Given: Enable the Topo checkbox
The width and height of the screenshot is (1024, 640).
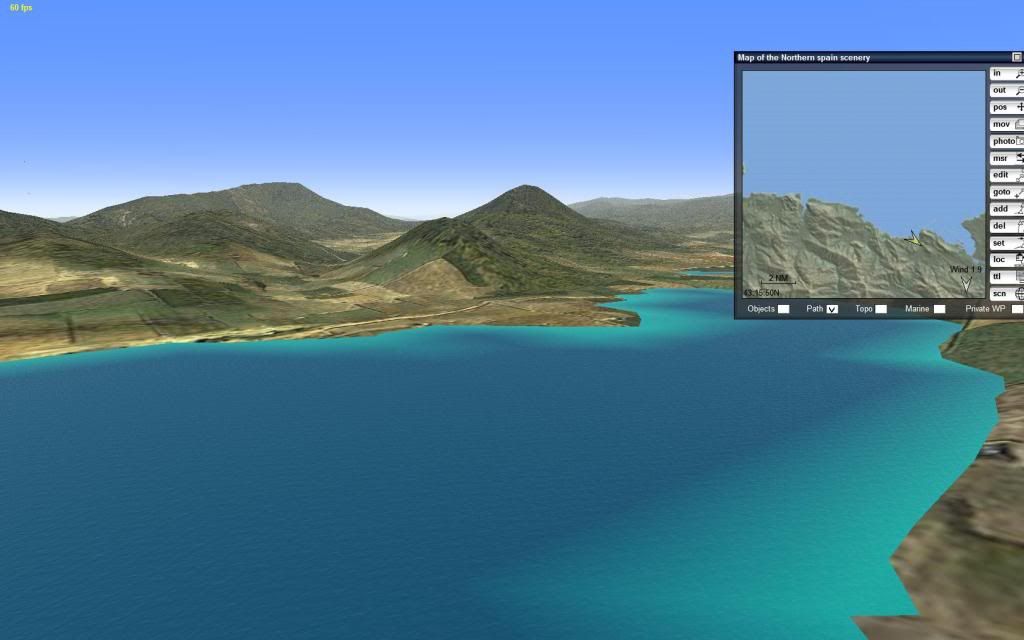Looking at the screenshot, I should (881, 309).
